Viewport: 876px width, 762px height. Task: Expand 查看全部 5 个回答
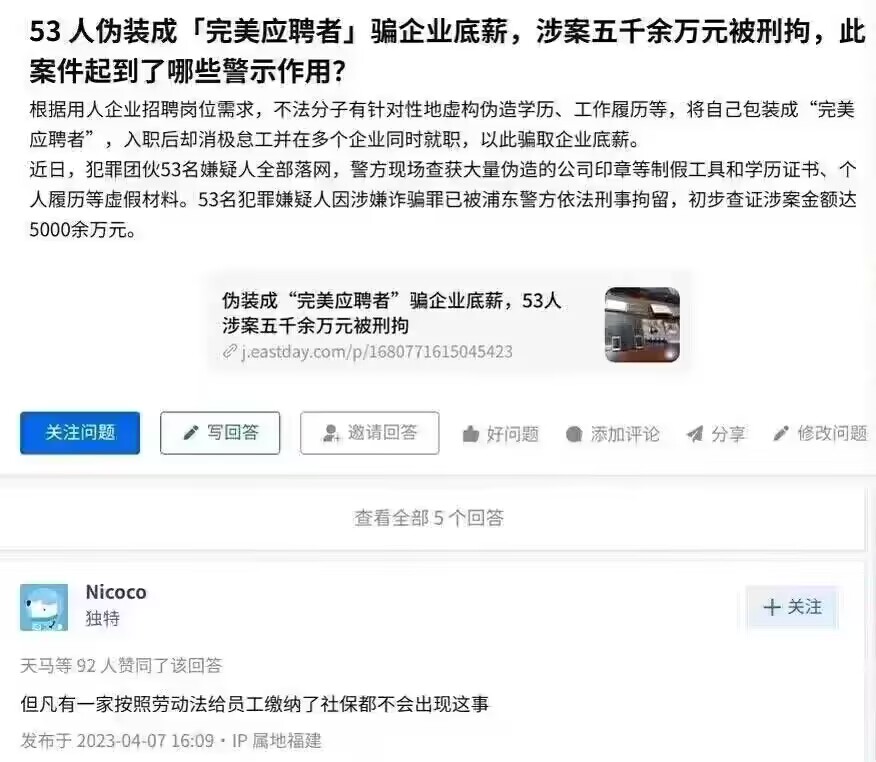429,518
